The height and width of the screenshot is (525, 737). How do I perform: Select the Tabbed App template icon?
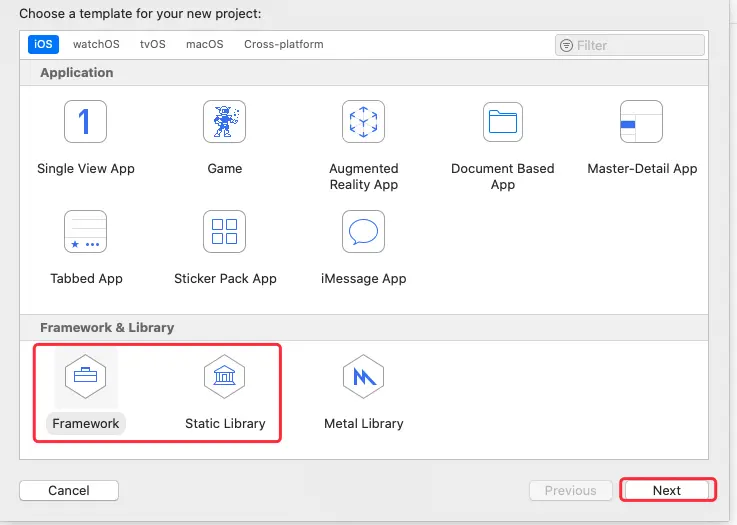[x=85, y=232]
